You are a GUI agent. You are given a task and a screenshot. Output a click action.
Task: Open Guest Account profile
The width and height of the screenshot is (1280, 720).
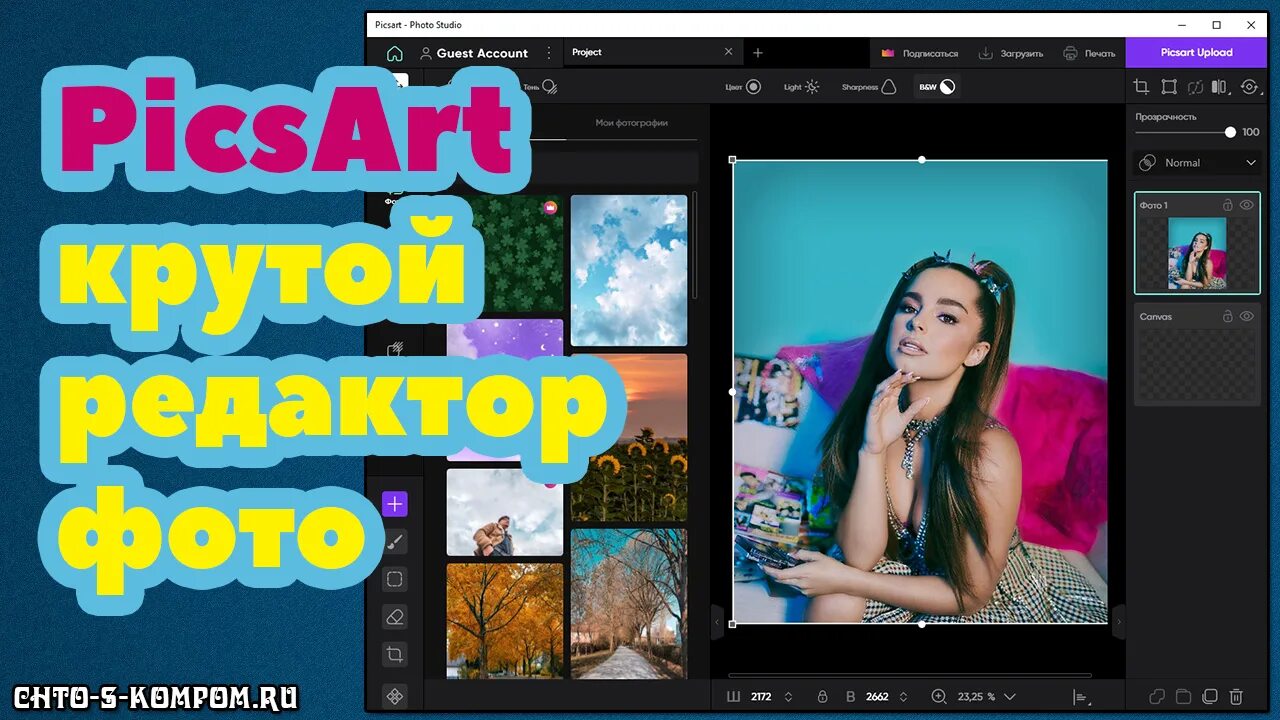(x=473, y=53)
